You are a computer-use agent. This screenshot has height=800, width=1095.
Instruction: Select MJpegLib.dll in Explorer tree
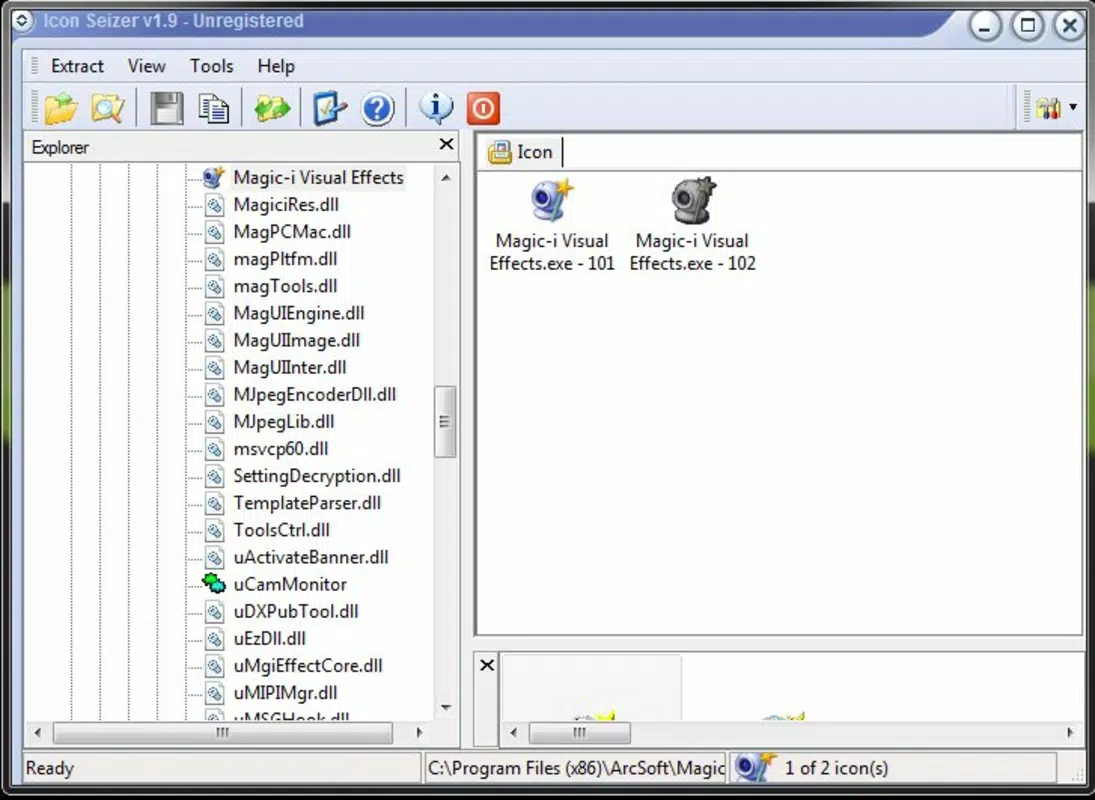click(284, 422)
